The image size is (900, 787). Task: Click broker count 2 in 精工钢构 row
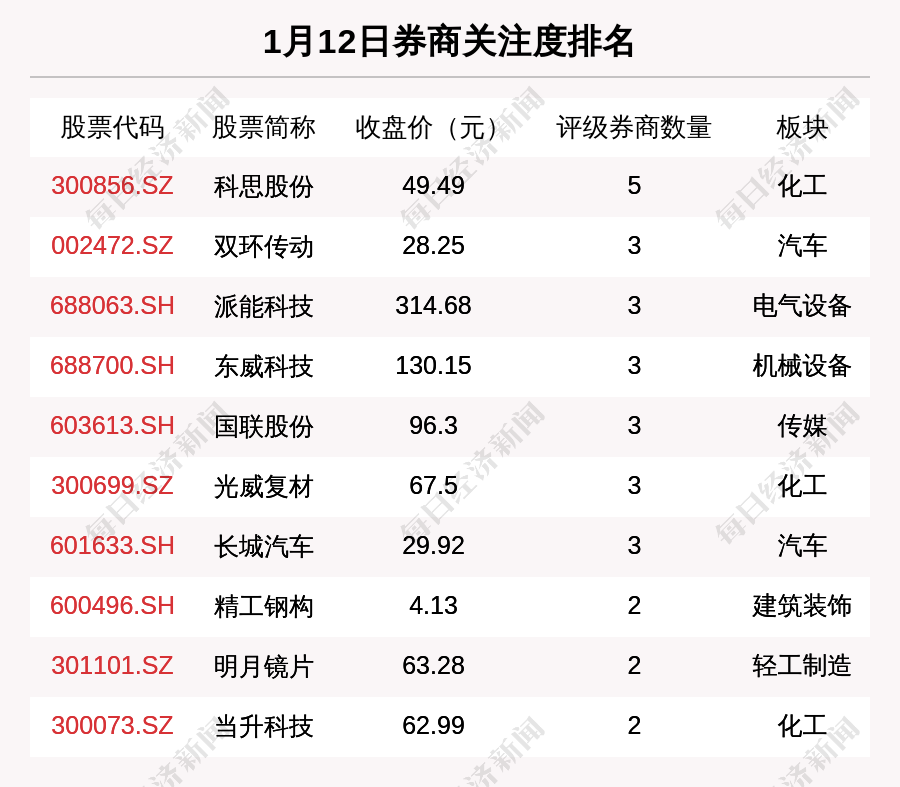(634, 606)
